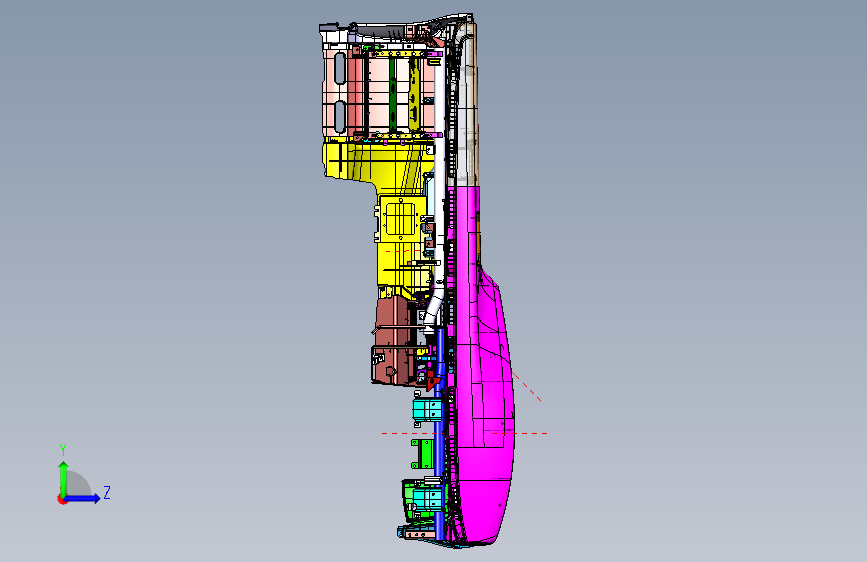
Task: Select the dark green vertical strip in pink frame
Action: (392, 94)
